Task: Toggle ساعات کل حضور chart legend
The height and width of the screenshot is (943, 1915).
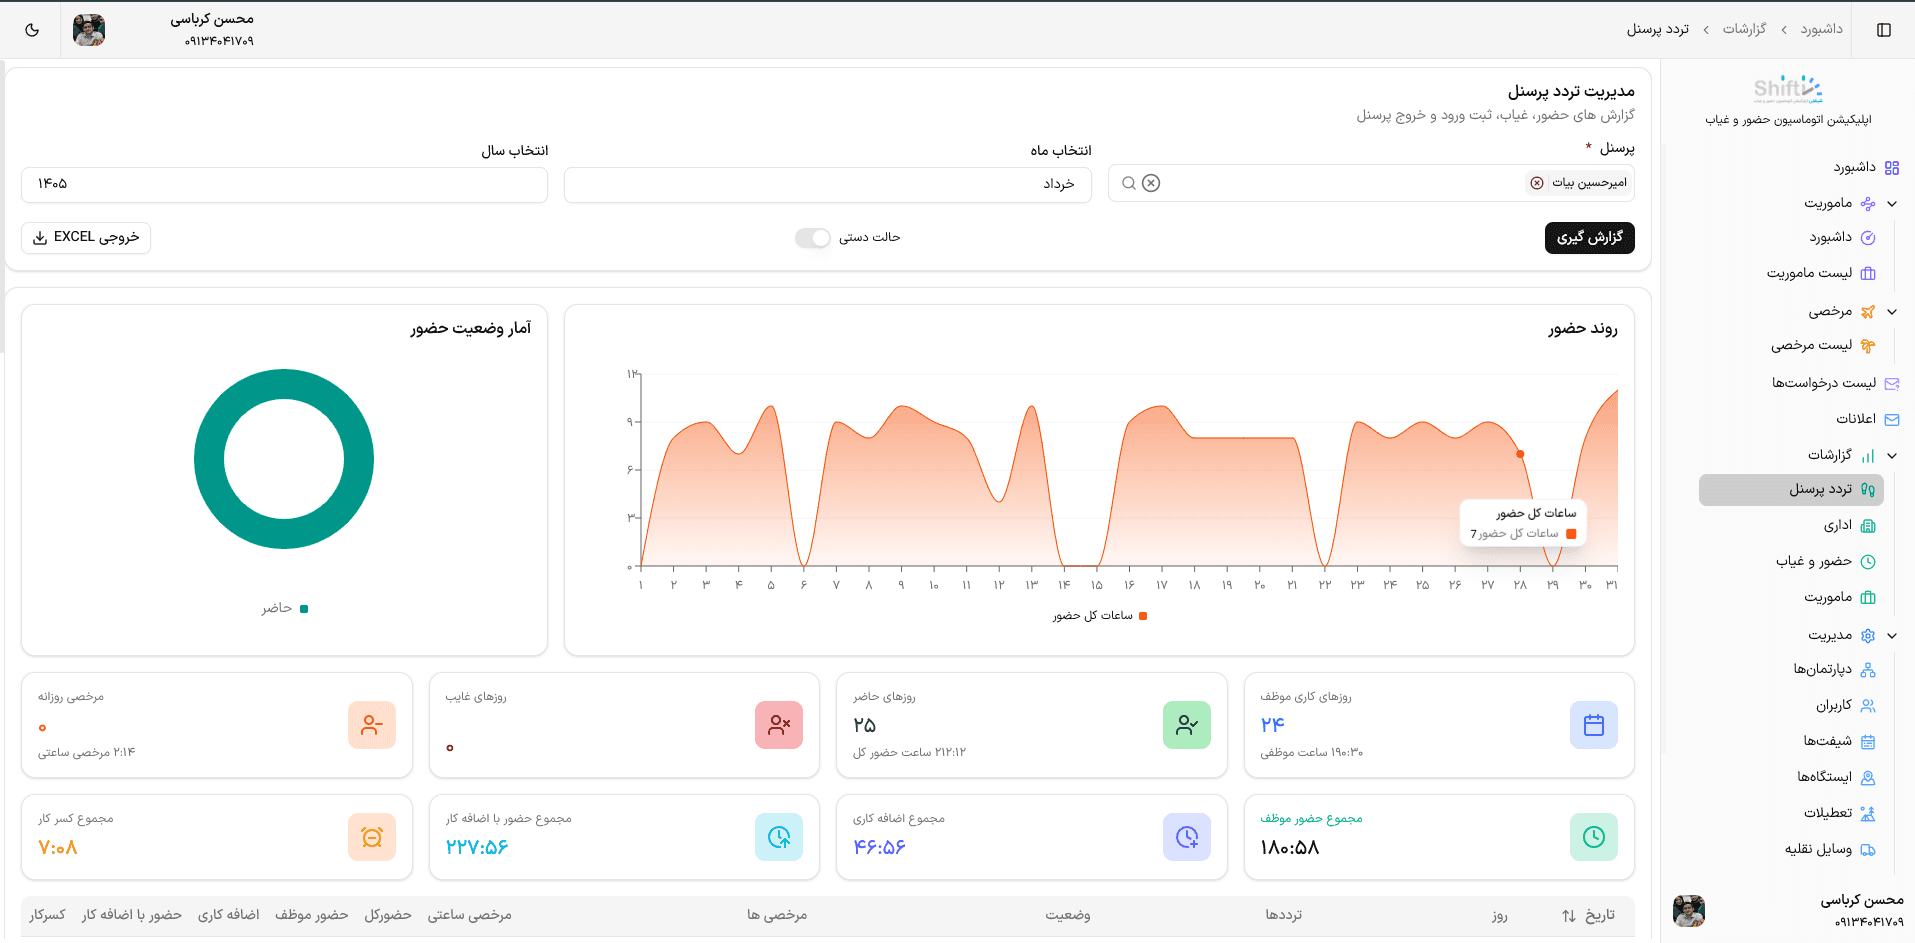Action: (x=1099, y=616)
